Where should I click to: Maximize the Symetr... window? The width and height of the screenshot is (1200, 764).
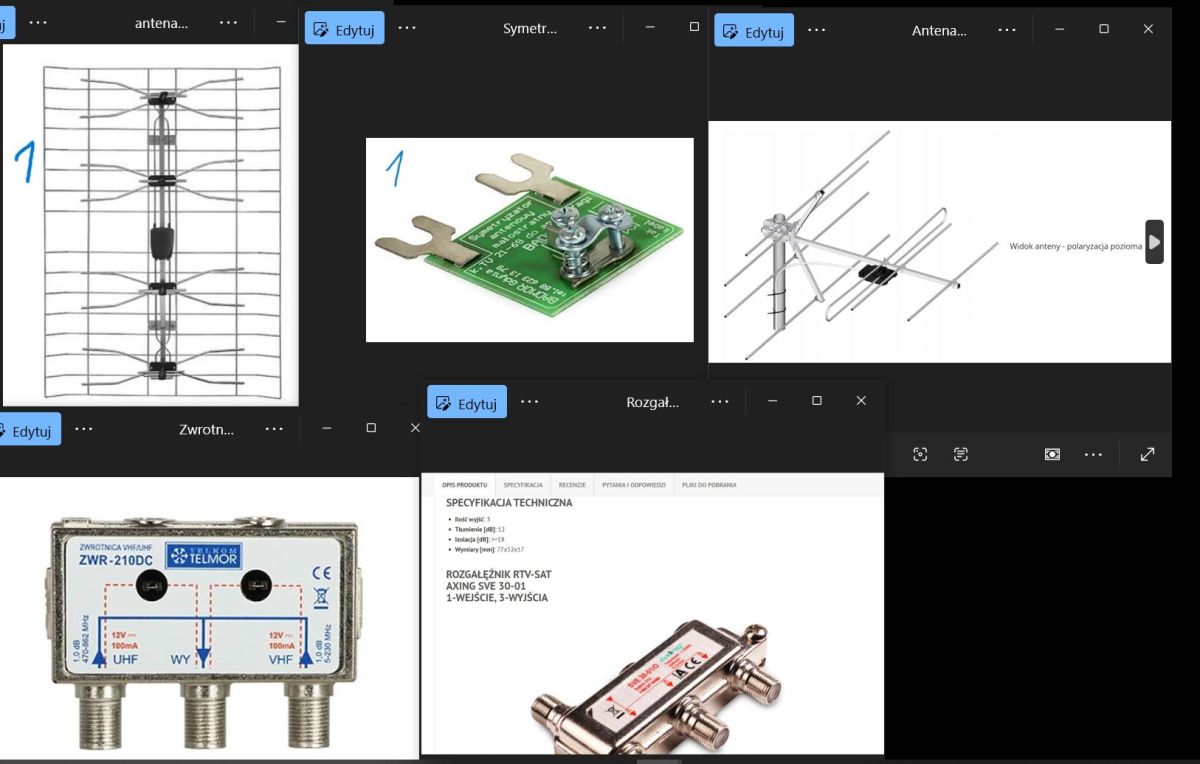694,27
